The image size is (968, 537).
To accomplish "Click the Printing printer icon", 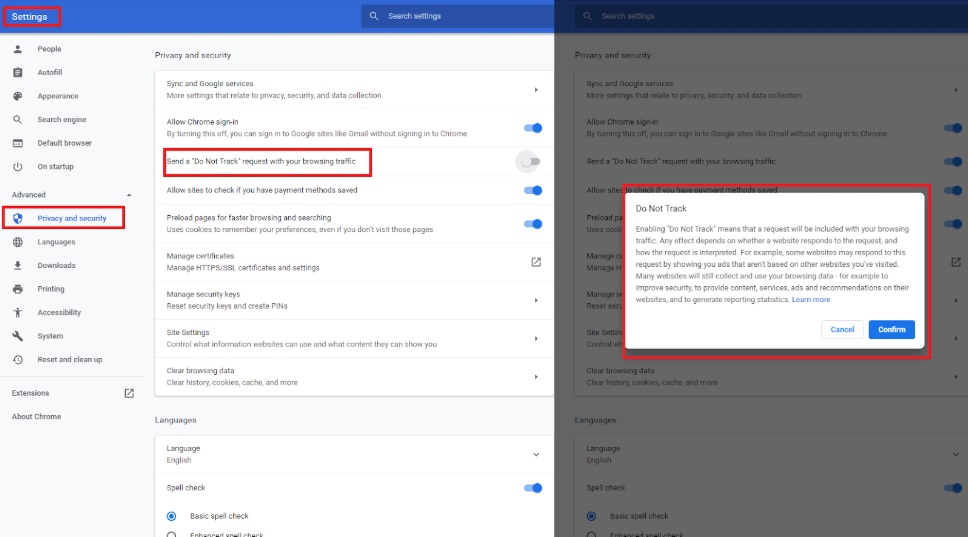I will point(18,289).
